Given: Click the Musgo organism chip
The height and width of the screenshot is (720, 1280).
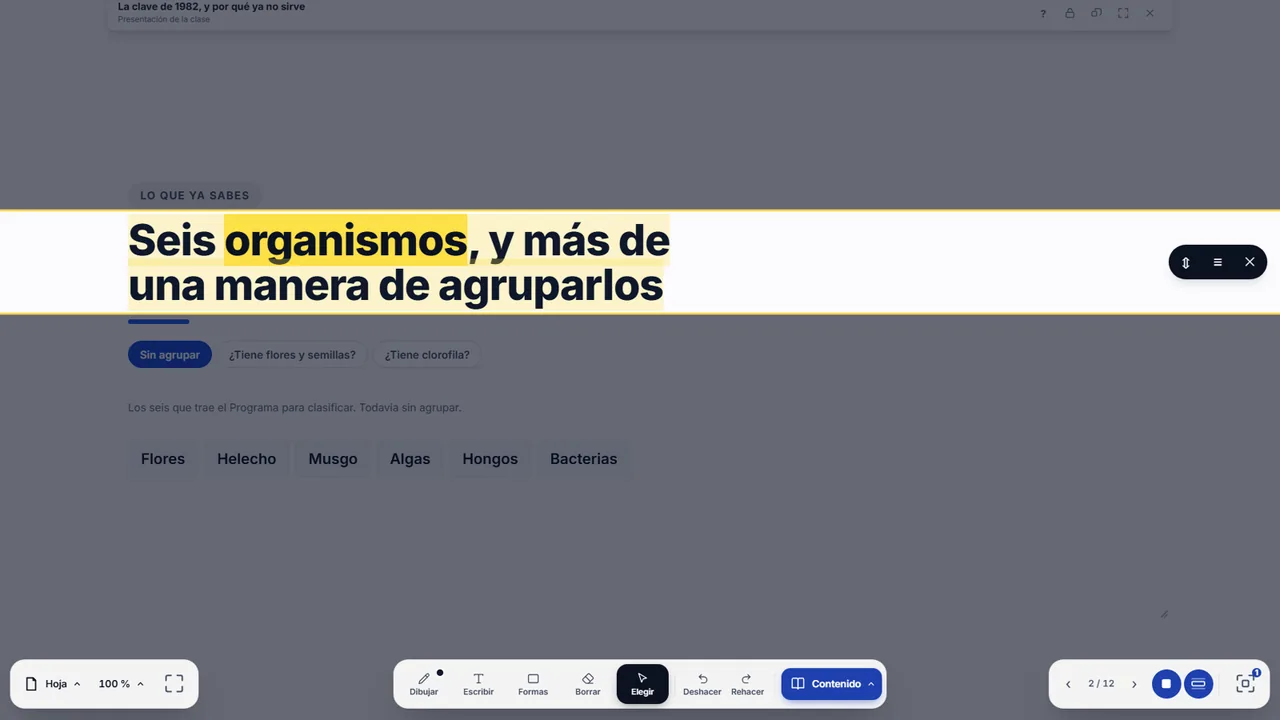Looking at the screenshot, I should click(x=333, y=459).
